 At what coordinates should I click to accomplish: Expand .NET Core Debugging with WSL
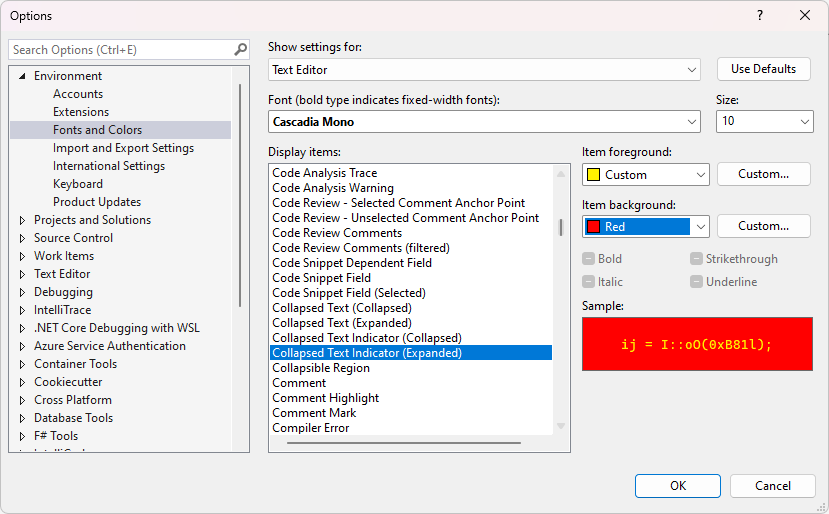click(x=22, y=328)
